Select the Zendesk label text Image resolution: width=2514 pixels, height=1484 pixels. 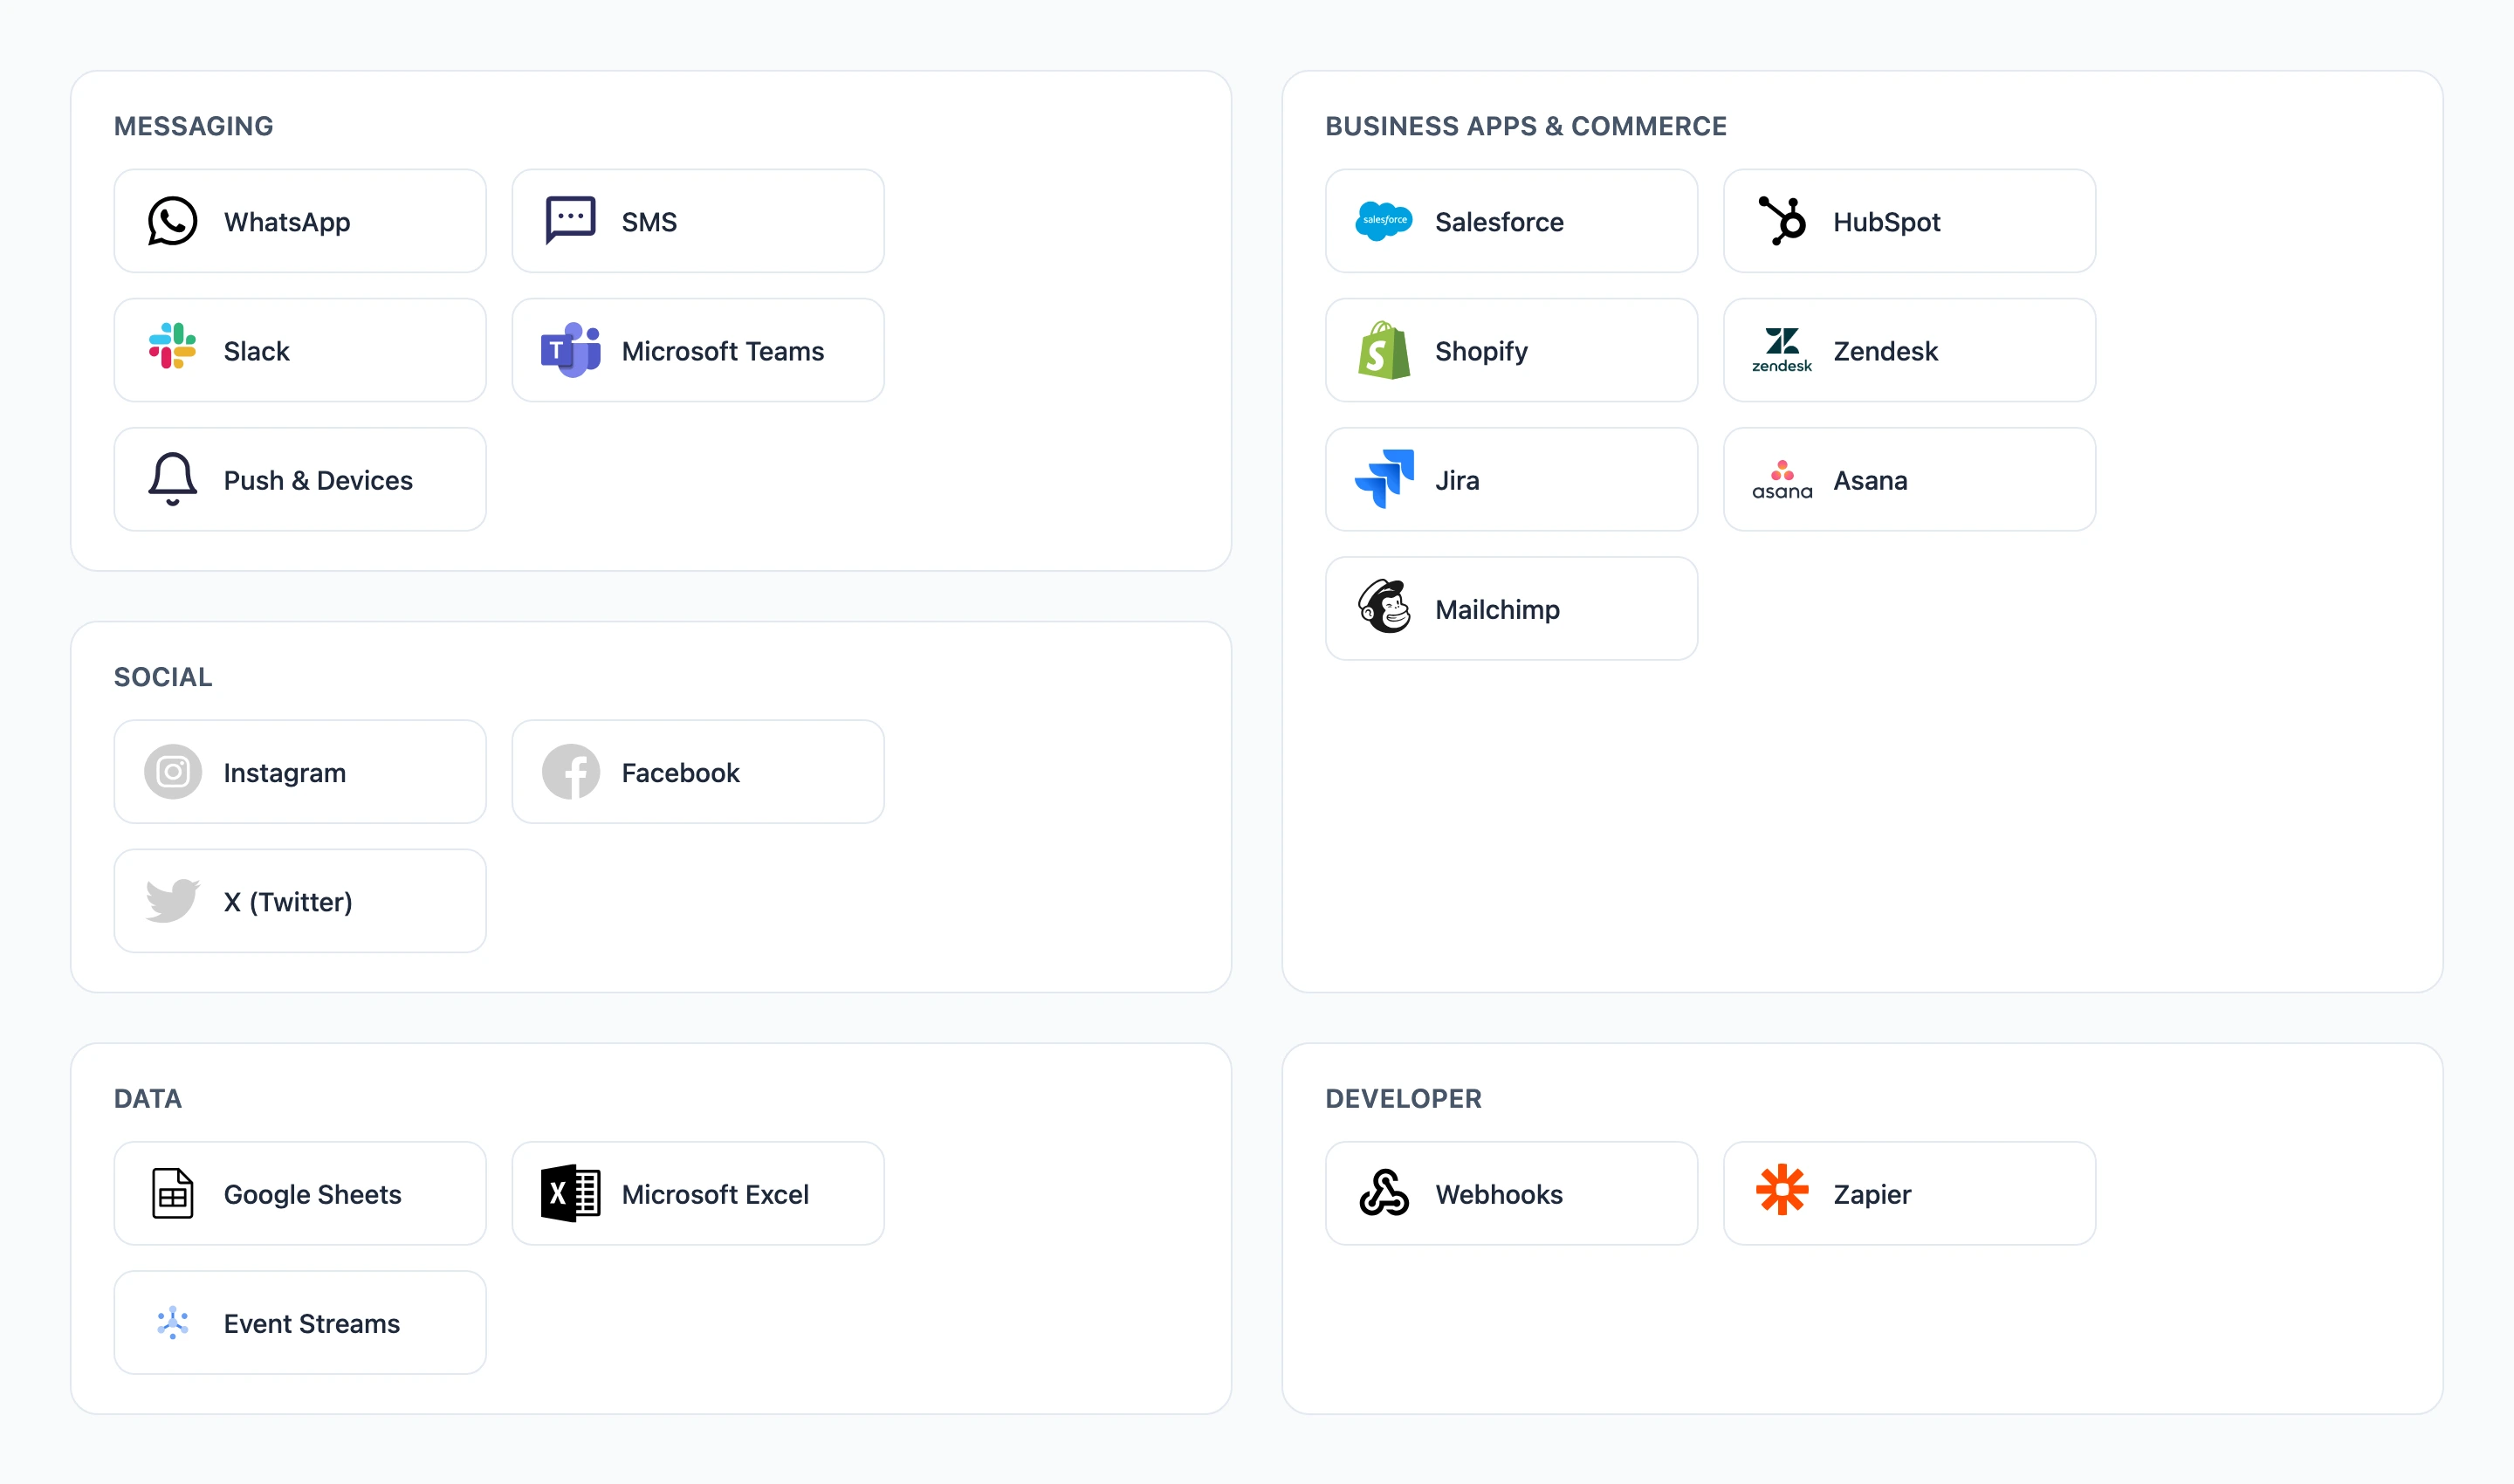1885,351
